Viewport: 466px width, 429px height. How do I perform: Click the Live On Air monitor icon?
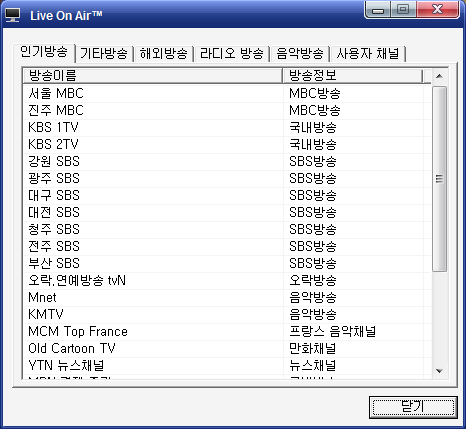tap(13, 15)
